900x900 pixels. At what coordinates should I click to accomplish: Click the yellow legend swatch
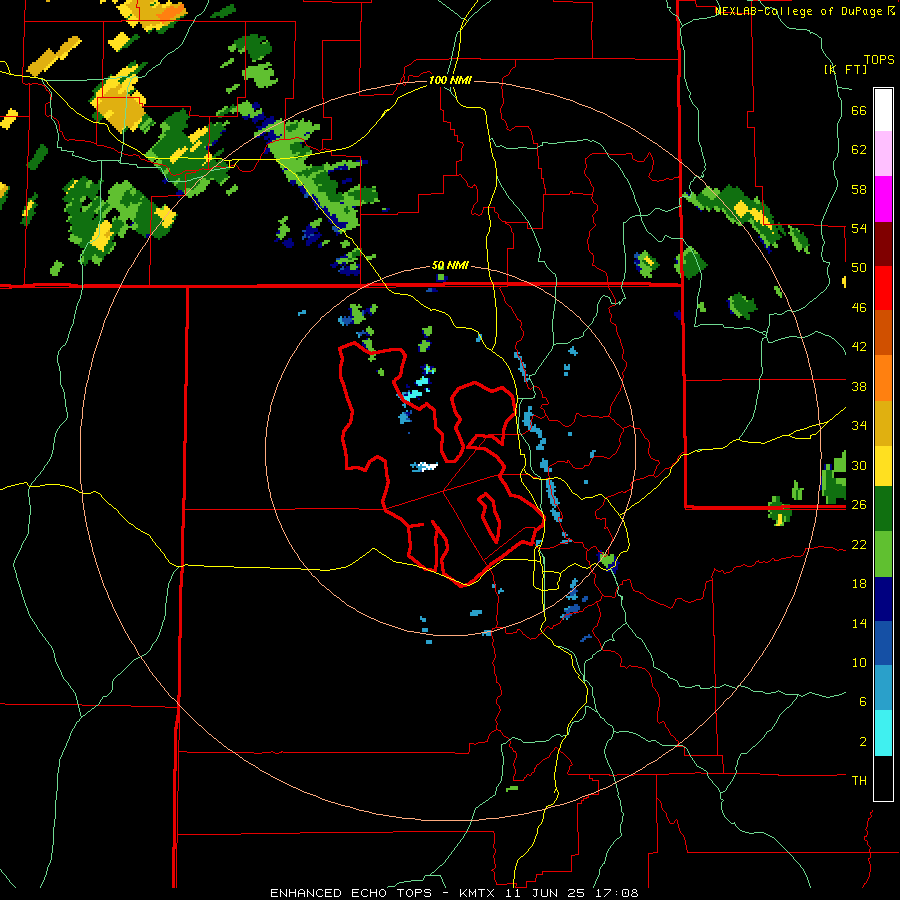883,465
